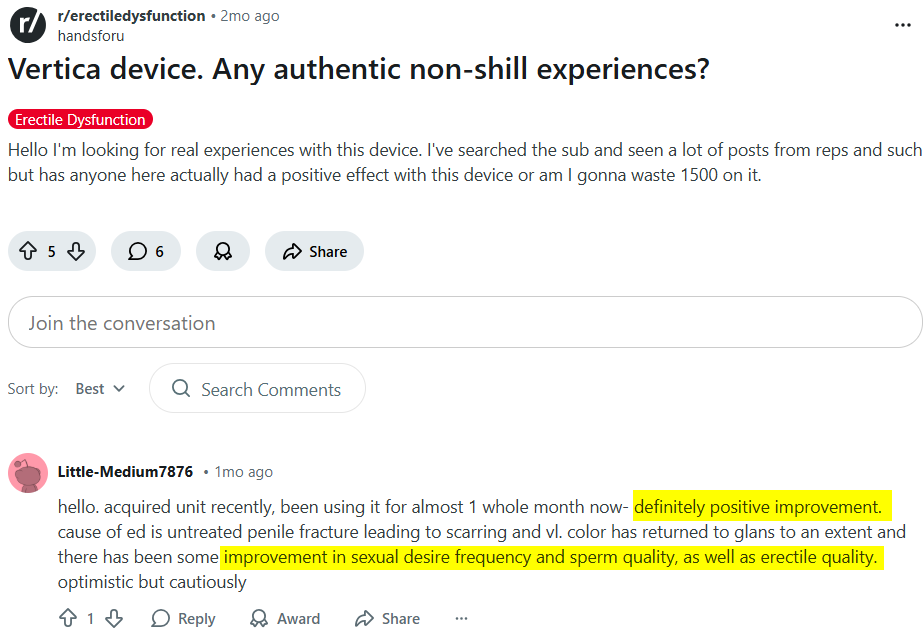Open Little-Medium7876's avatar
The width and height of the screenshot is (923, 644).
tap(28, 472)
